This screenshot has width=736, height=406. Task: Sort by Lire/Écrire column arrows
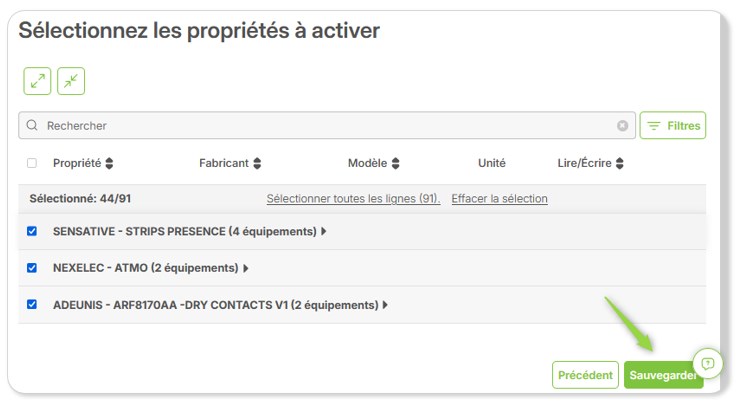click(620, 163)
